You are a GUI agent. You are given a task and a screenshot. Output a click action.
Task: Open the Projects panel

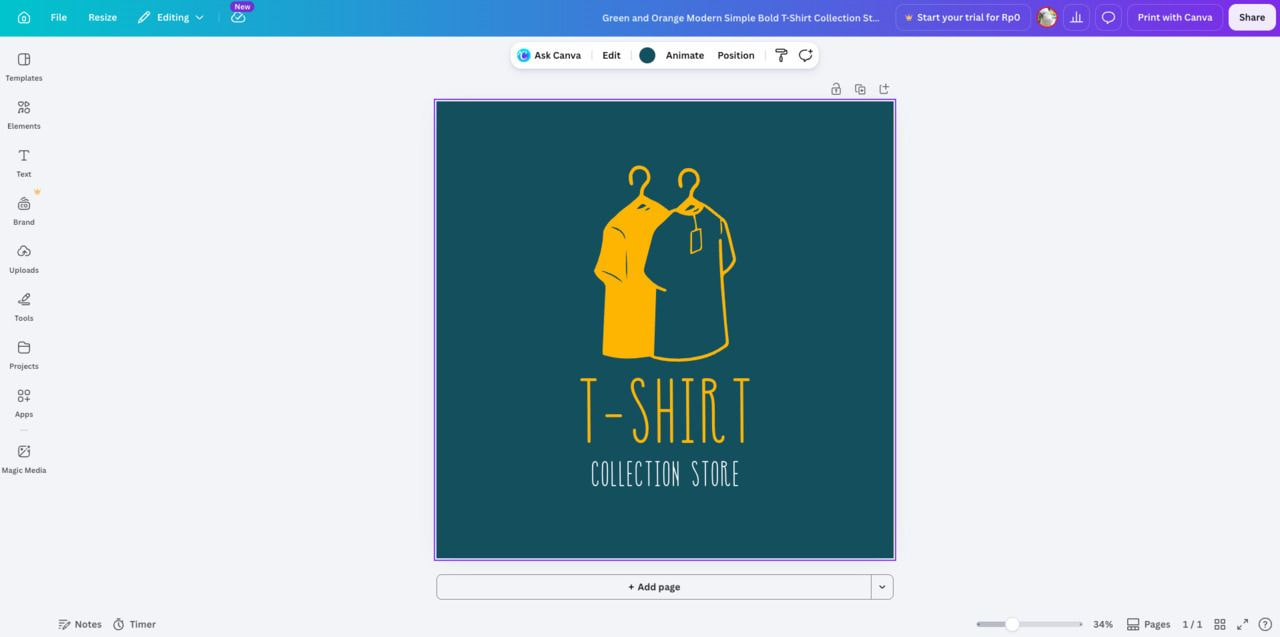pyautogui.click(x=24, y=354)
